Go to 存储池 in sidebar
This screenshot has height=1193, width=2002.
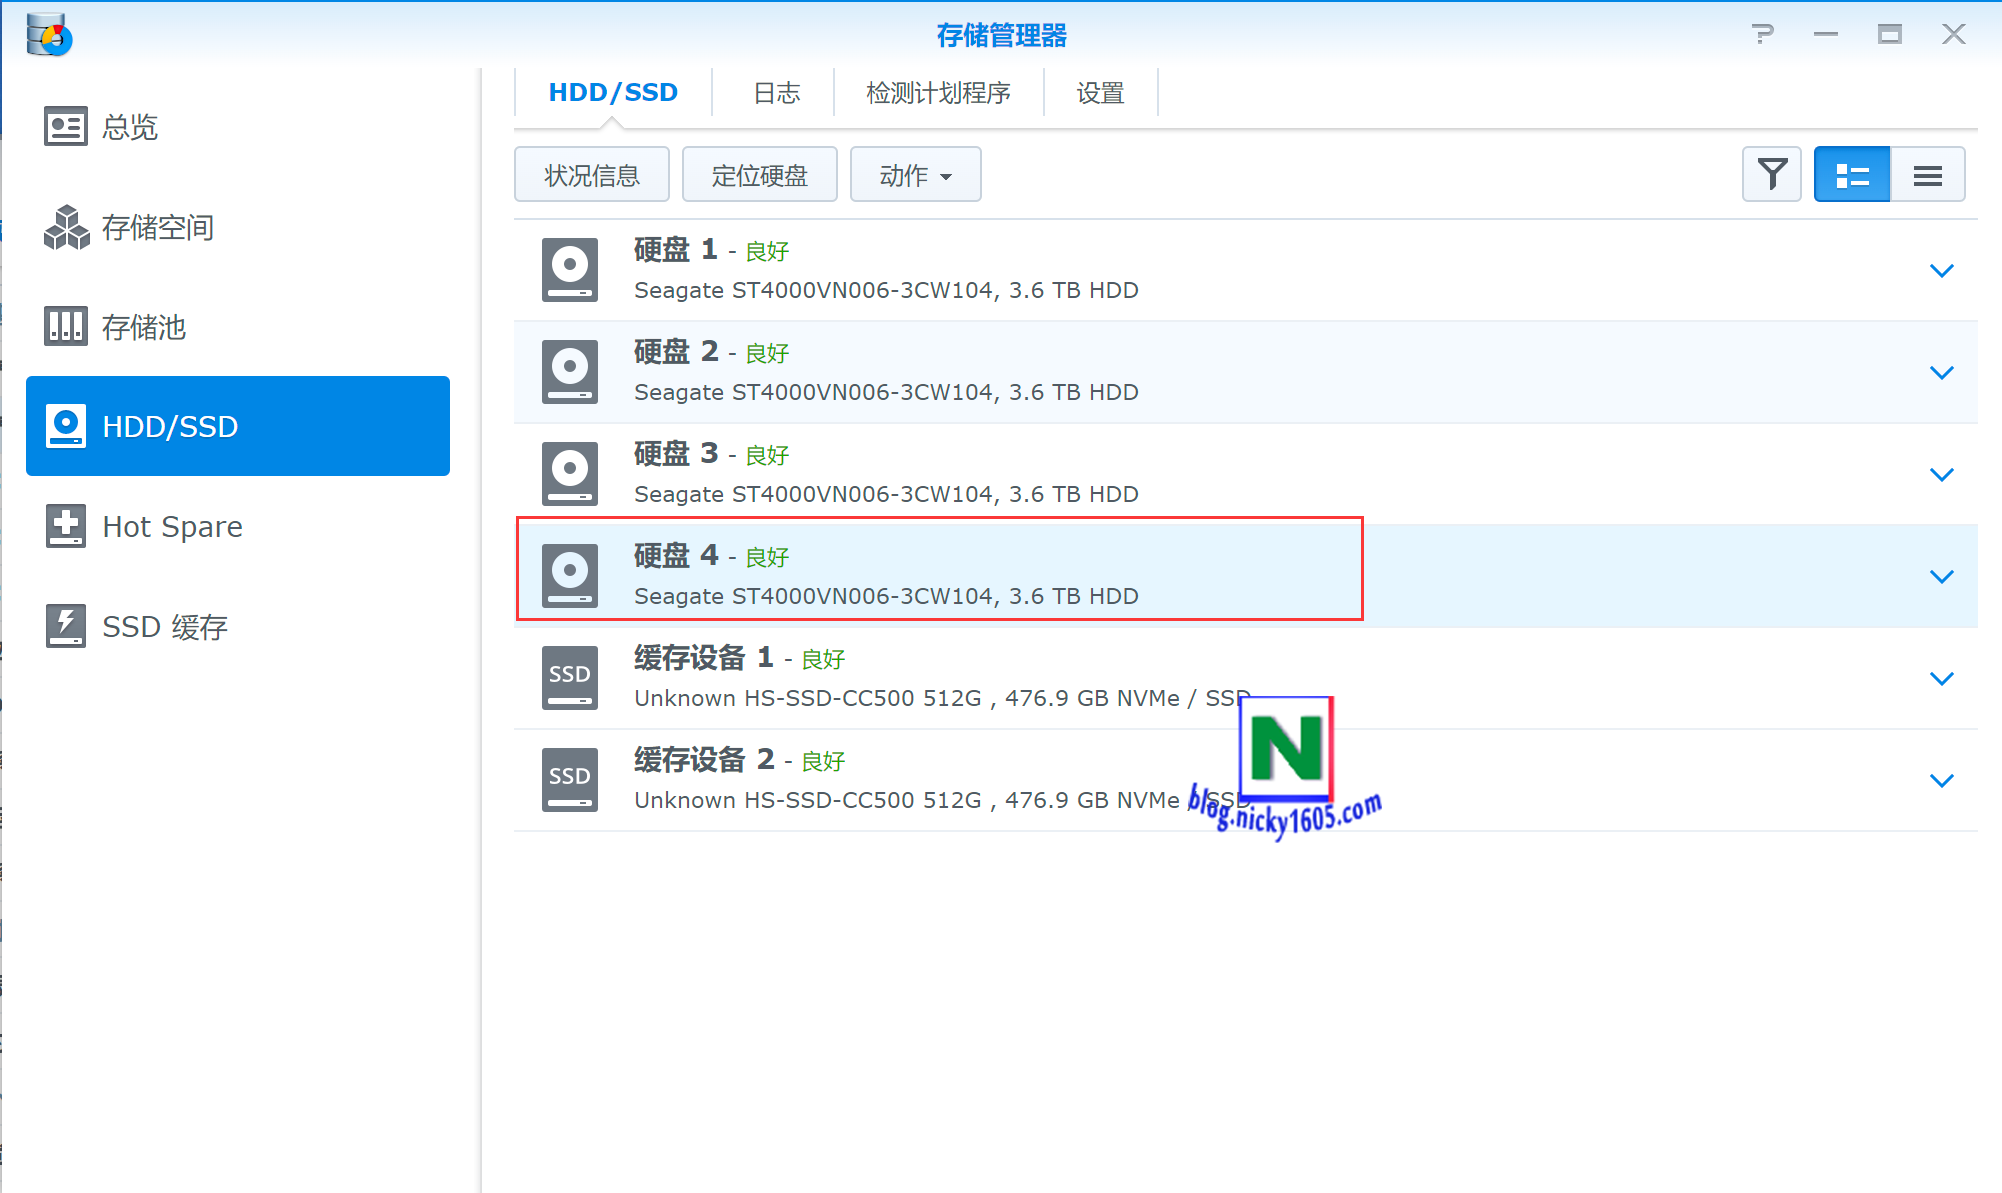coord(238,327)
